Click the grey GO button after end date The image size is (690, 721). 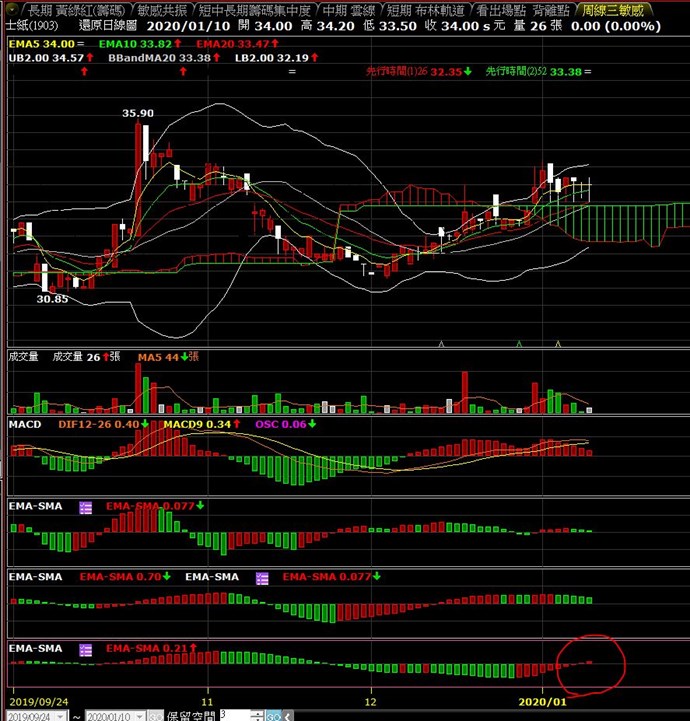[155, 716]
